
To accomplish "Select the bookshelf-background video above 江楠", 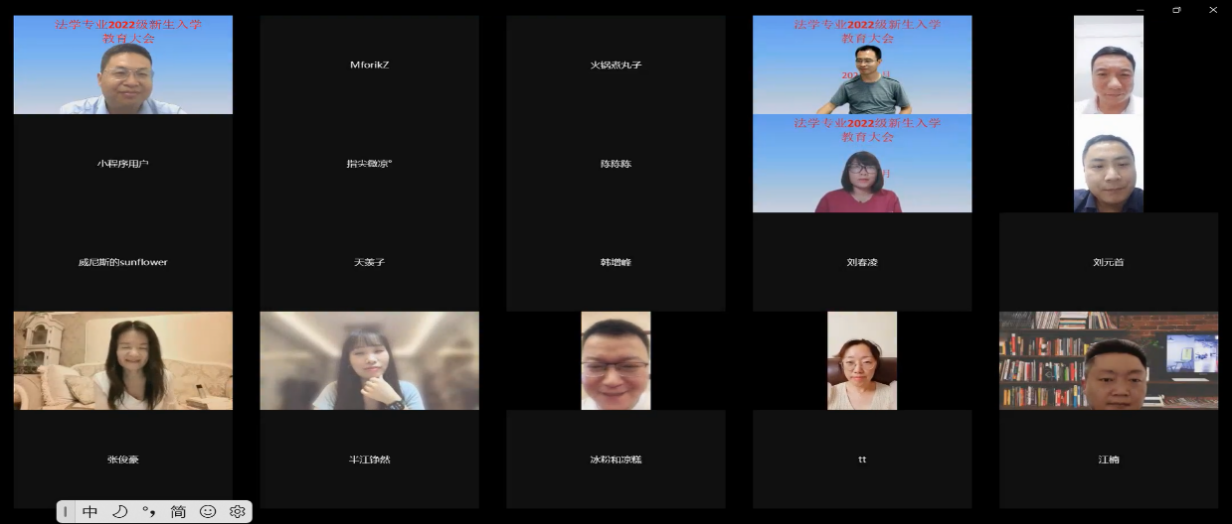I will (x=1108, y=360).
